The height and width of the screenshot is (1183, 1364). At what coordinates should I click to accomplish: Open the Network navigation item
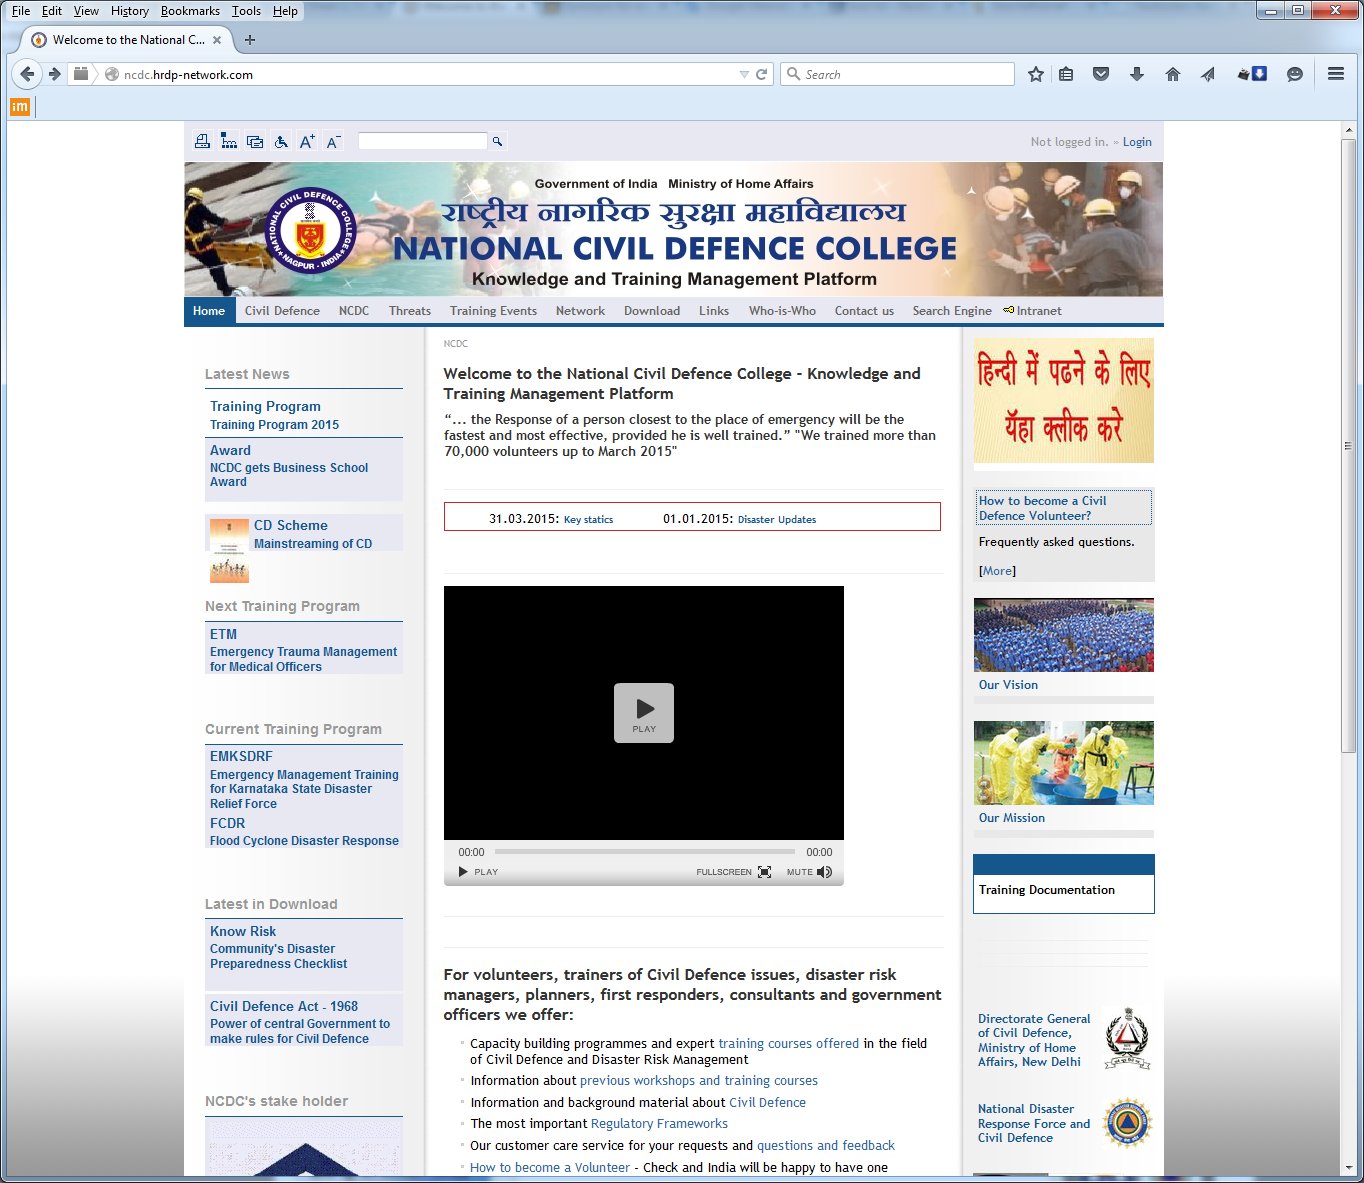(580, 311)
